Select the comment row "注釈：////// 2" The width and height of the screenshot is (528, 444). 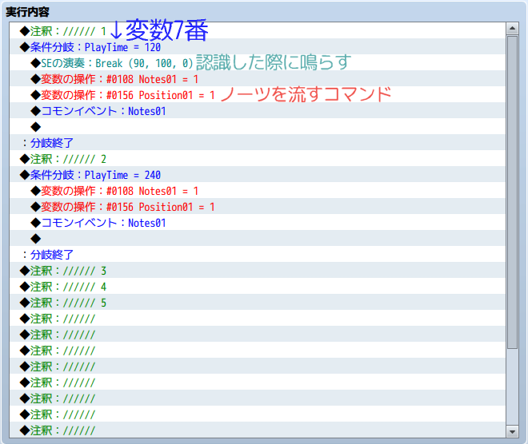coord(258,159)
